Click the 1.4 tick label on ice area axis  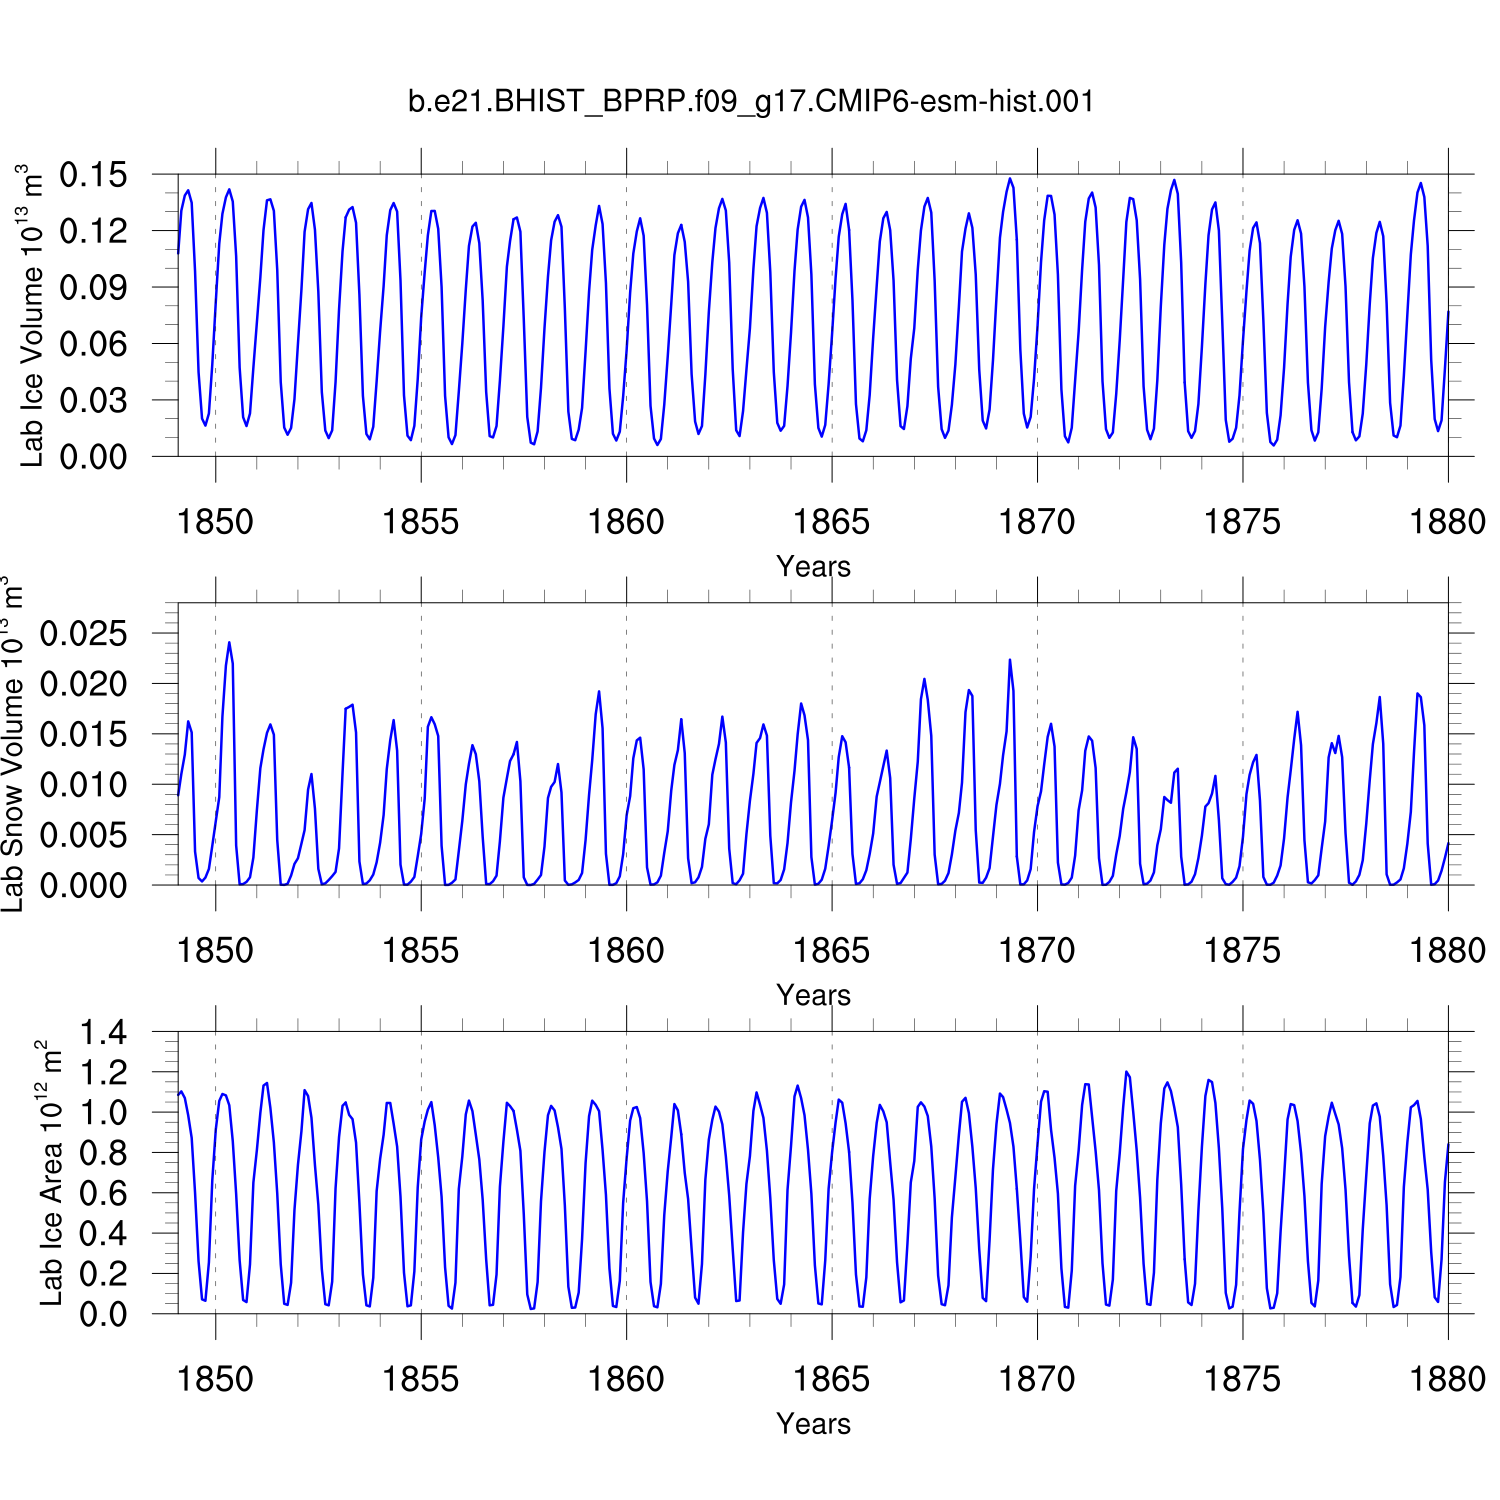103,1032
